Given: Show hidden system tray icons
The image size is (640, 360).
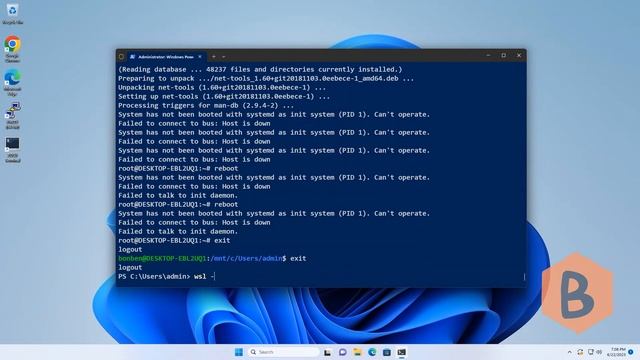Looking at the screenshot, I should (x=569, y=352).
